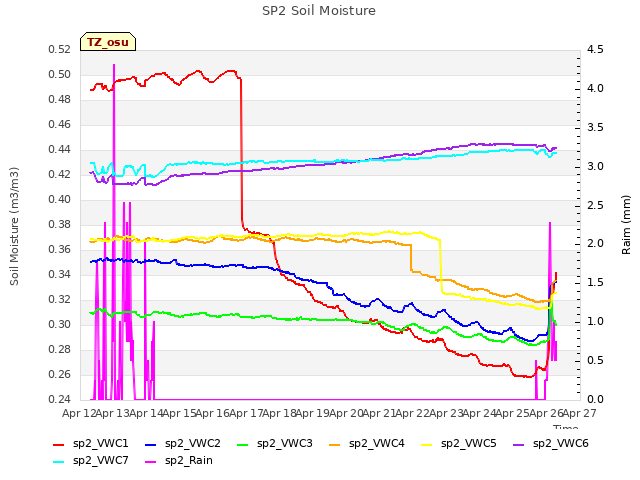
Task: Click the cyan sp2_VWC7 legend swatch
Action: (59, 462)
